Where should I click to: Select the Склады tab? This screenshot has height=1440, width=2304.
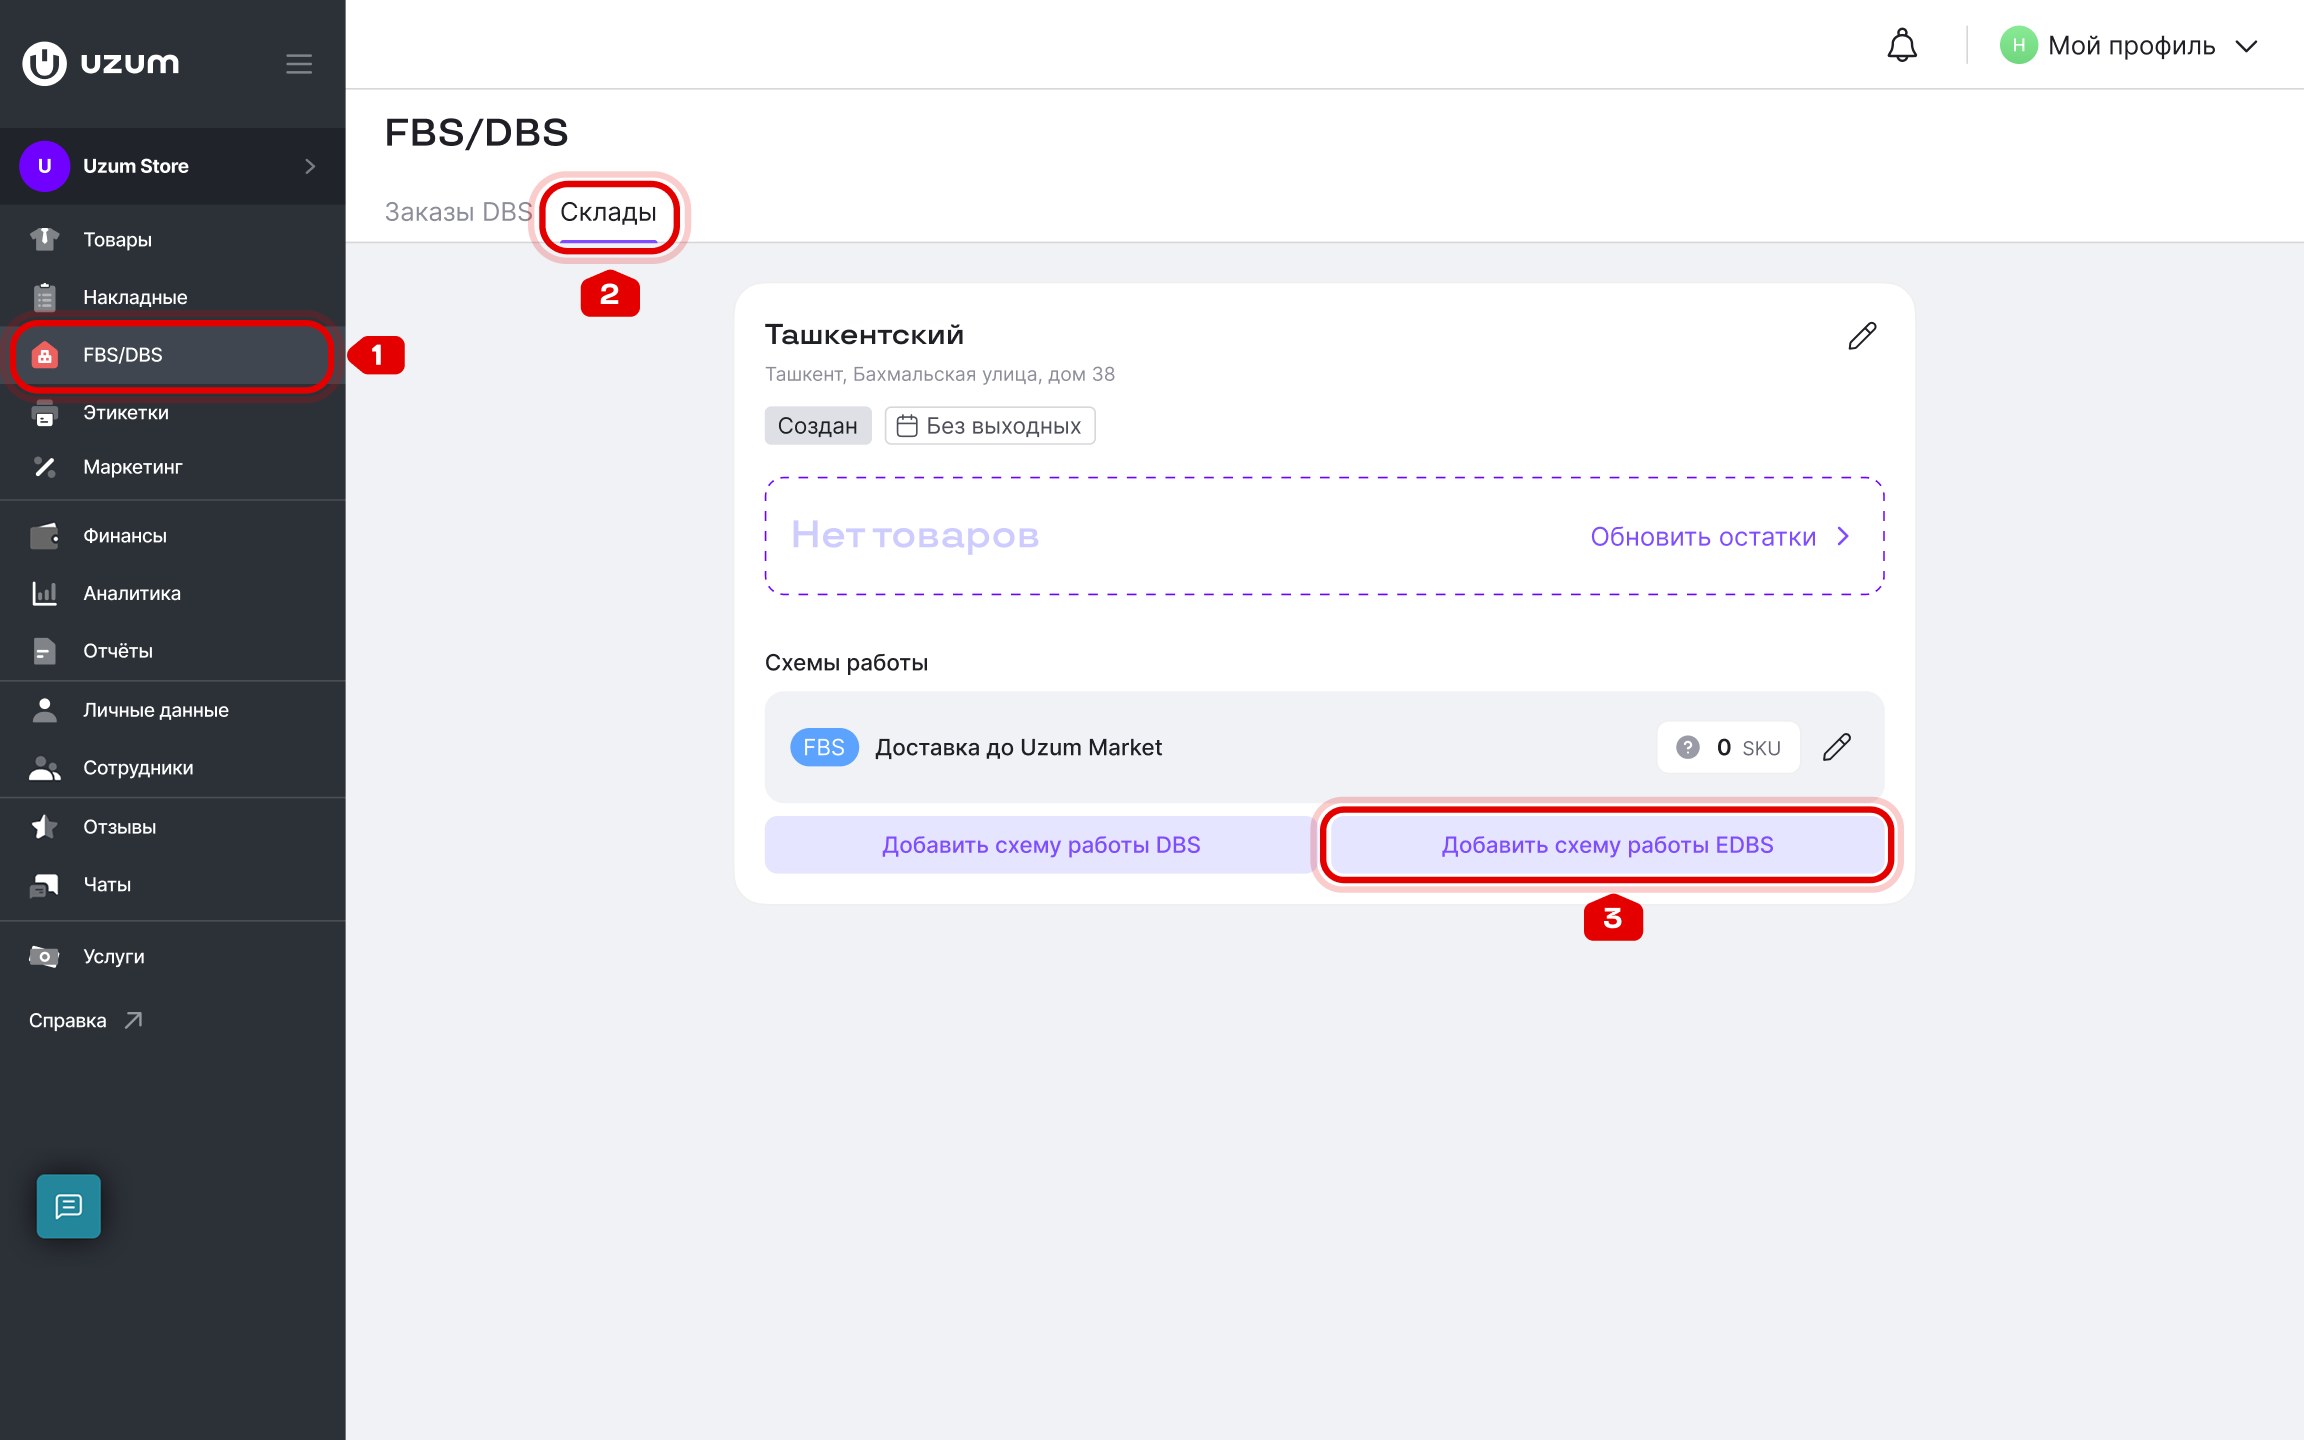pos(608,212)
